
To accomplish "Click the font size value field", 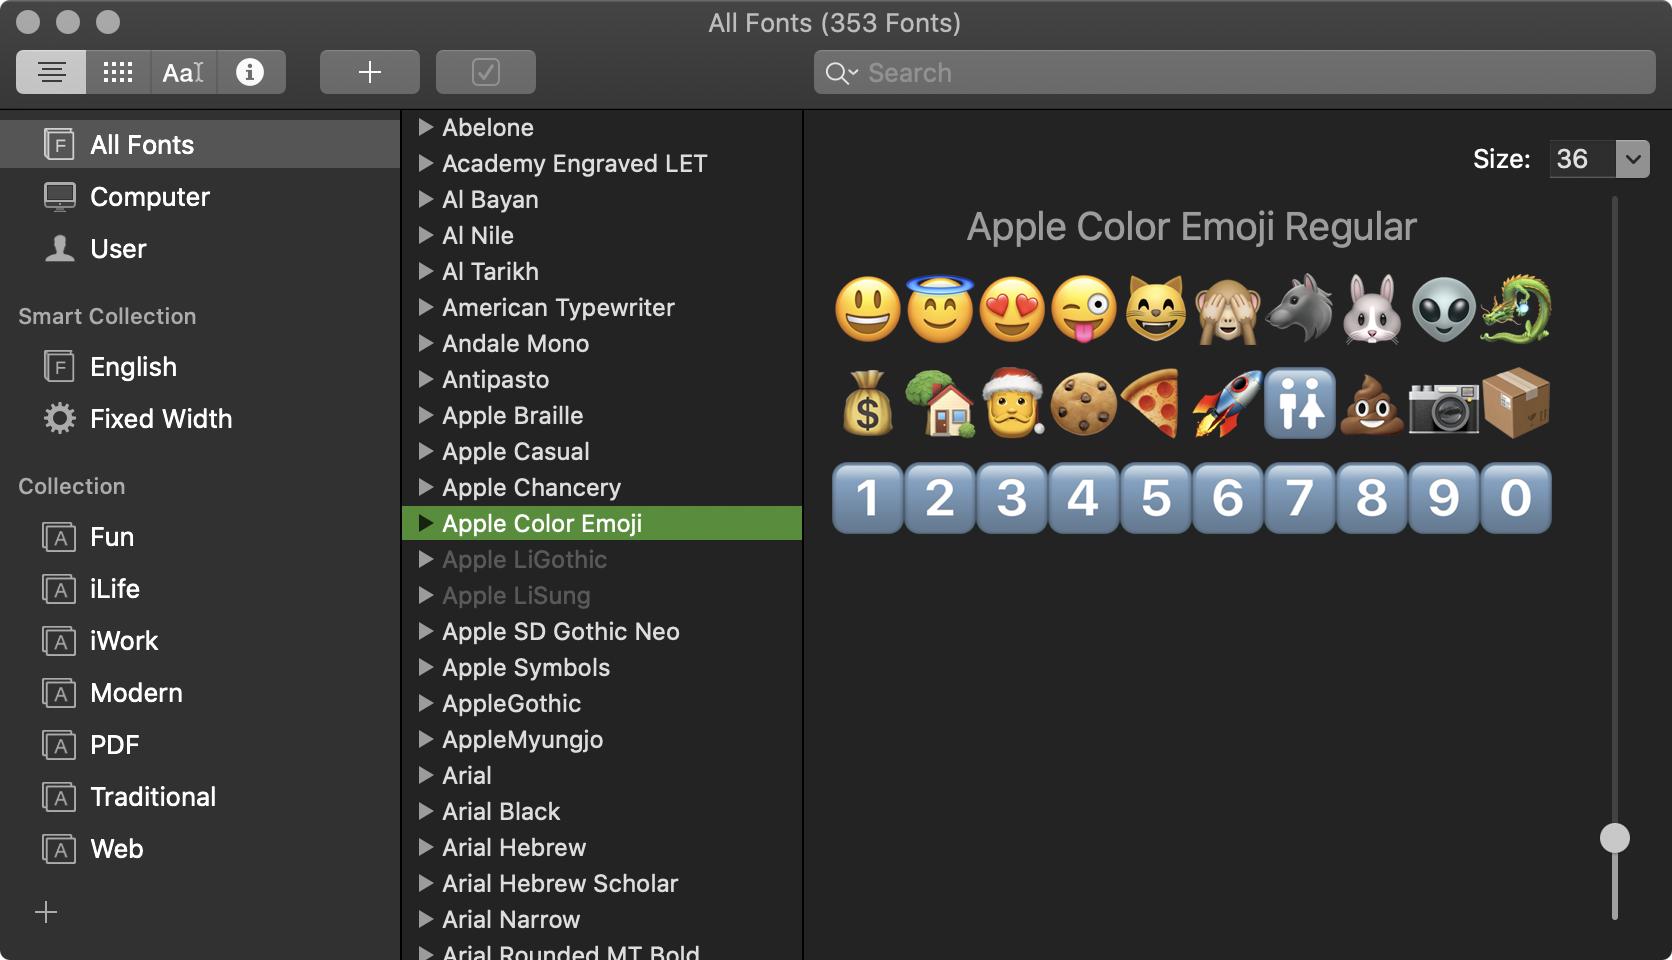I will (x=1582, y=159).
